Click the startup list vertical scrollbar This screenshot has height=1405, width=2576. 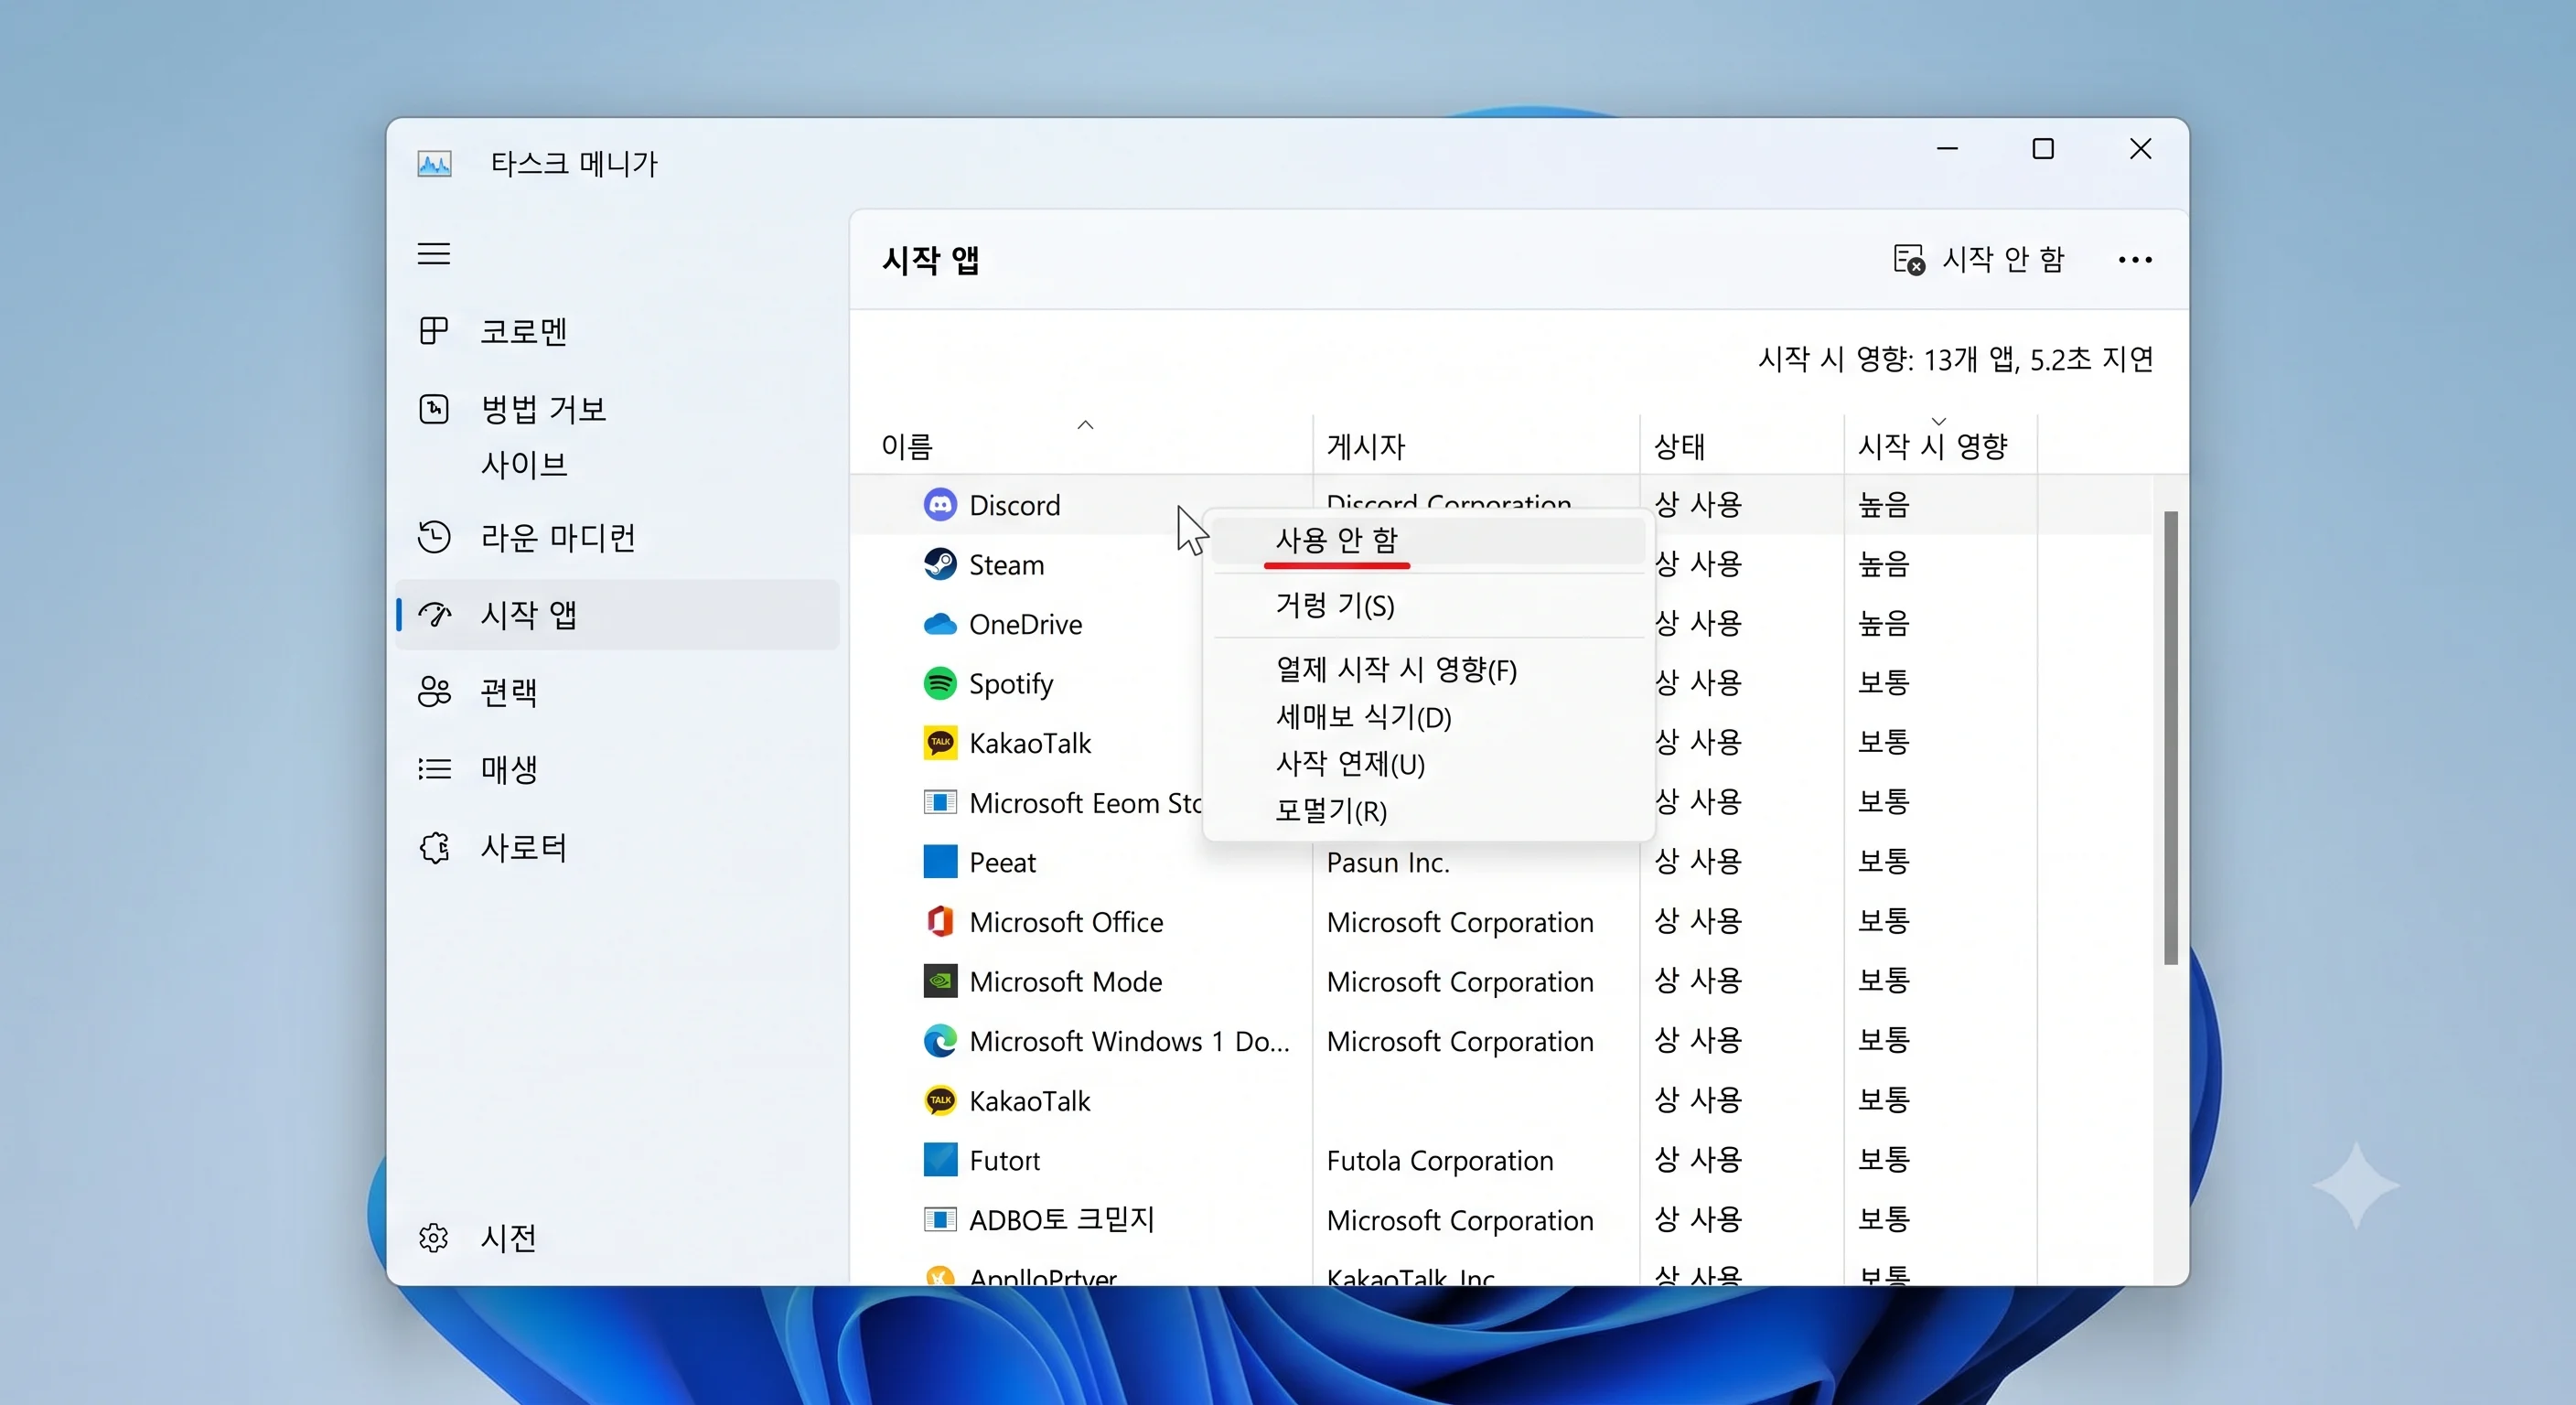(x=2170, y=738)
